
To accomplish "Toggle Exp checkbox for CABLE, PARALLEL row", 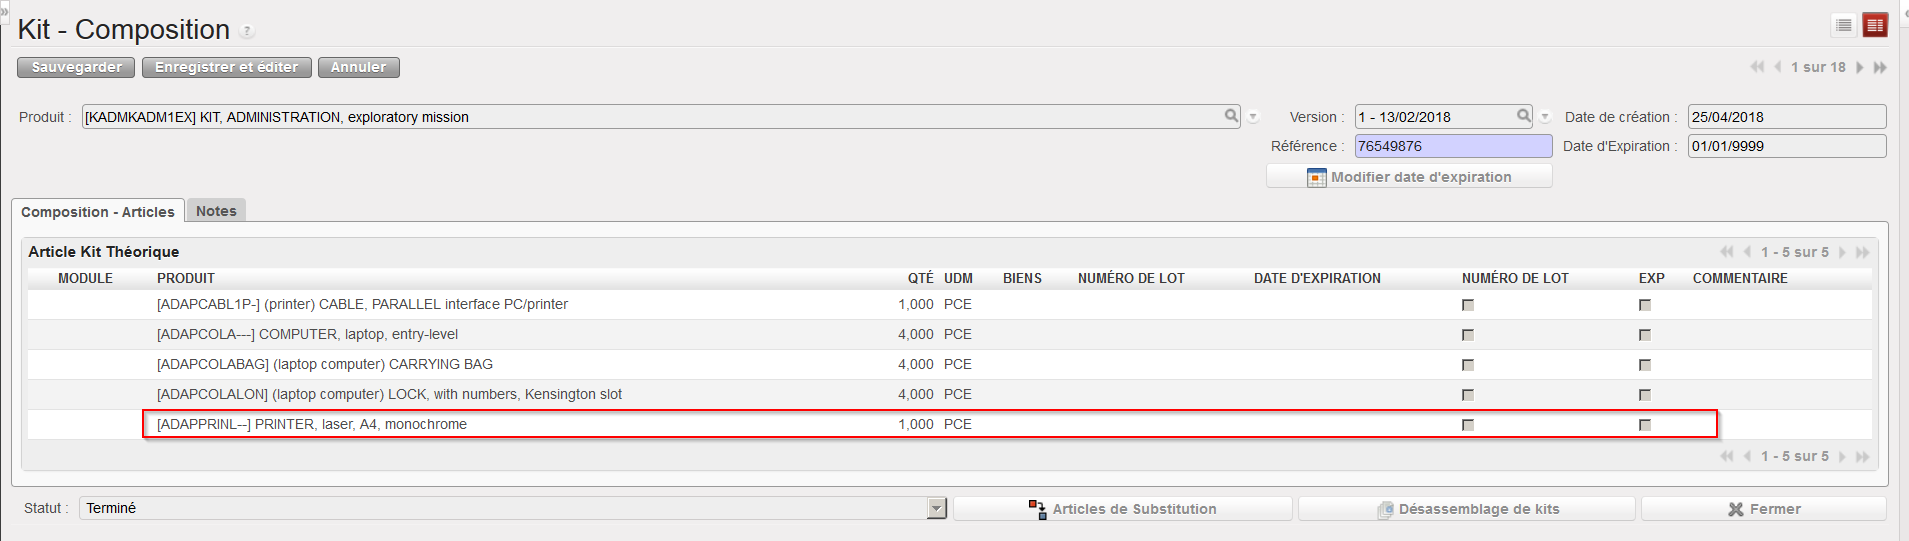I will pos(1645,305).
